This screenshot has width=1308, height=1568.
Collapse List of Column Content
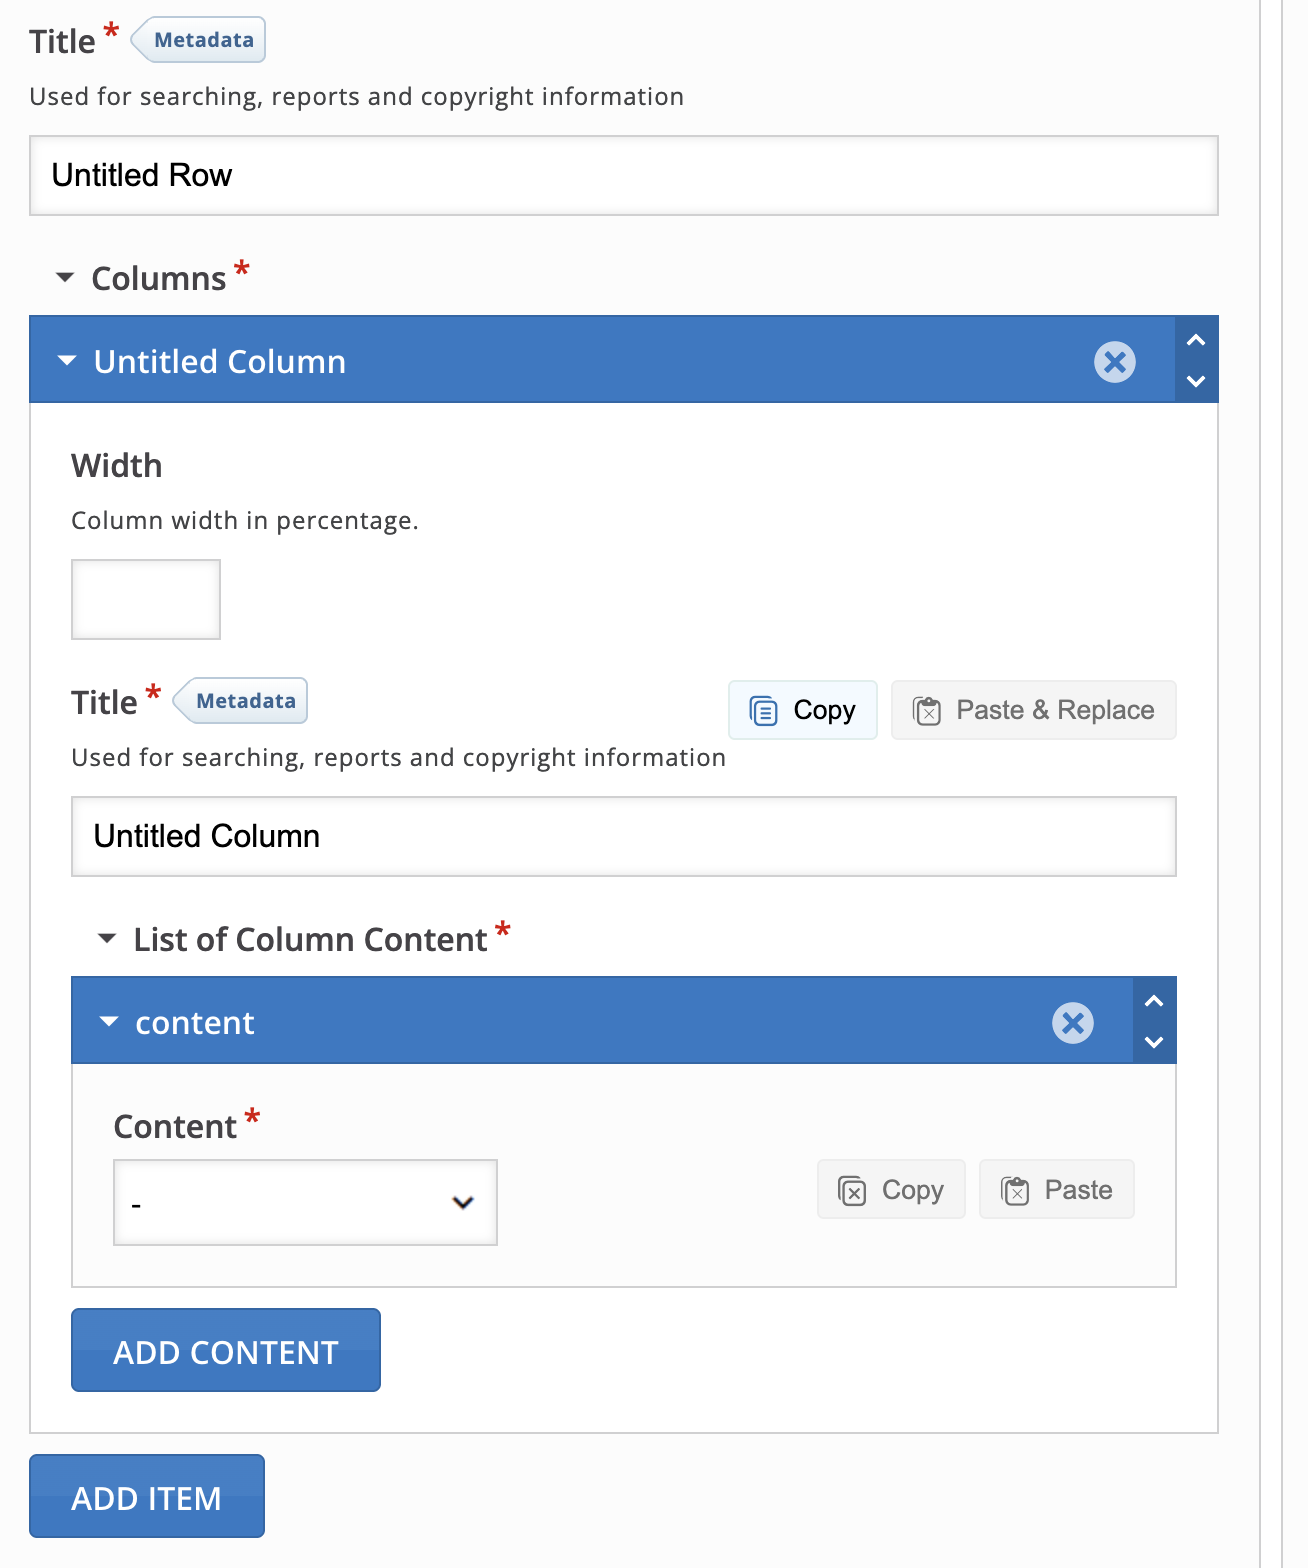(x=107, y=939)
